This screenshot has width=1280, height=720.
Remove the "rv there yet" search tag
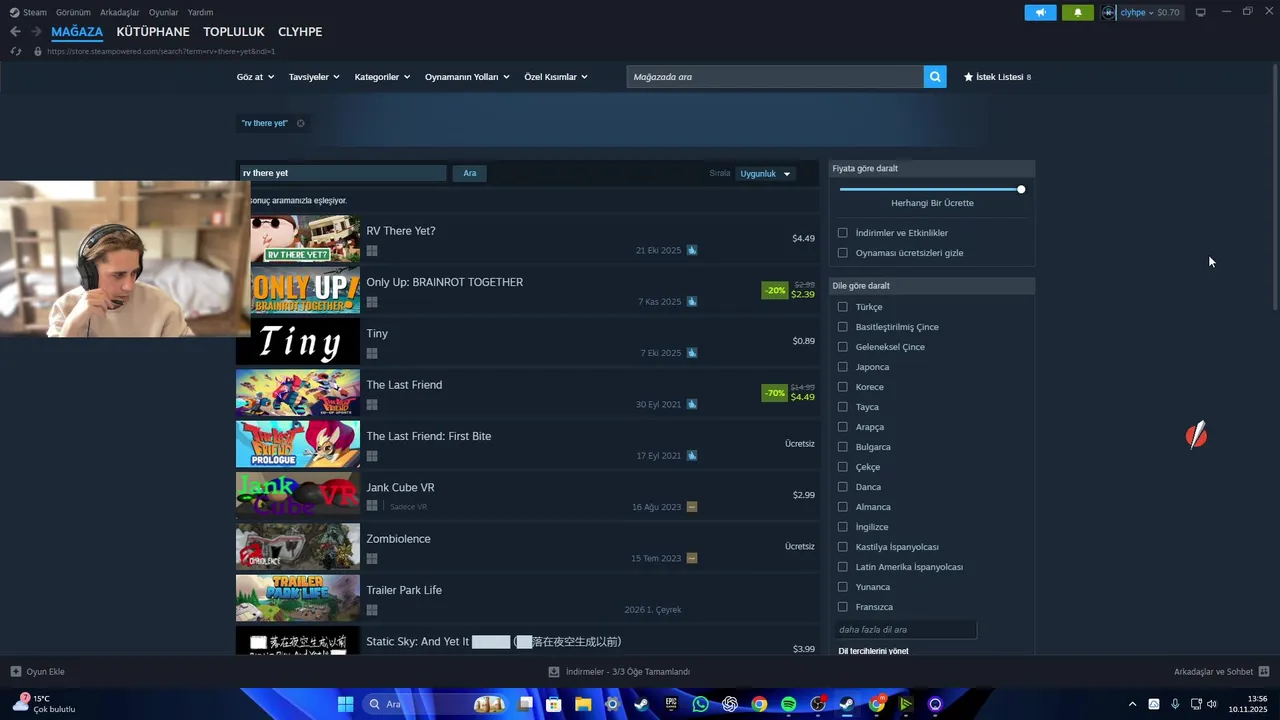(300, 123)
